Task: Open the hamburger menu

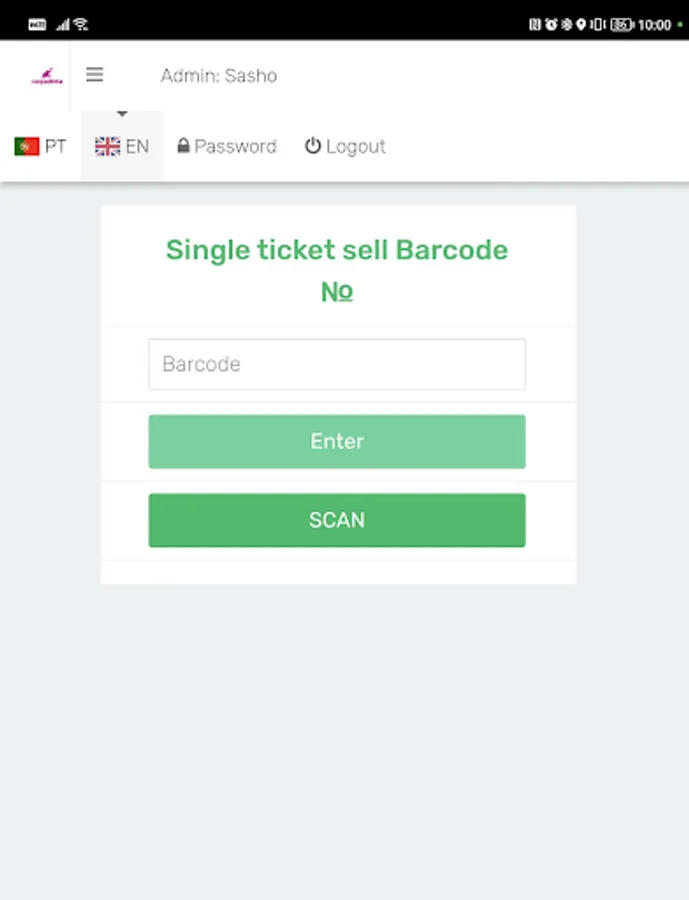Action: (95, 75)
